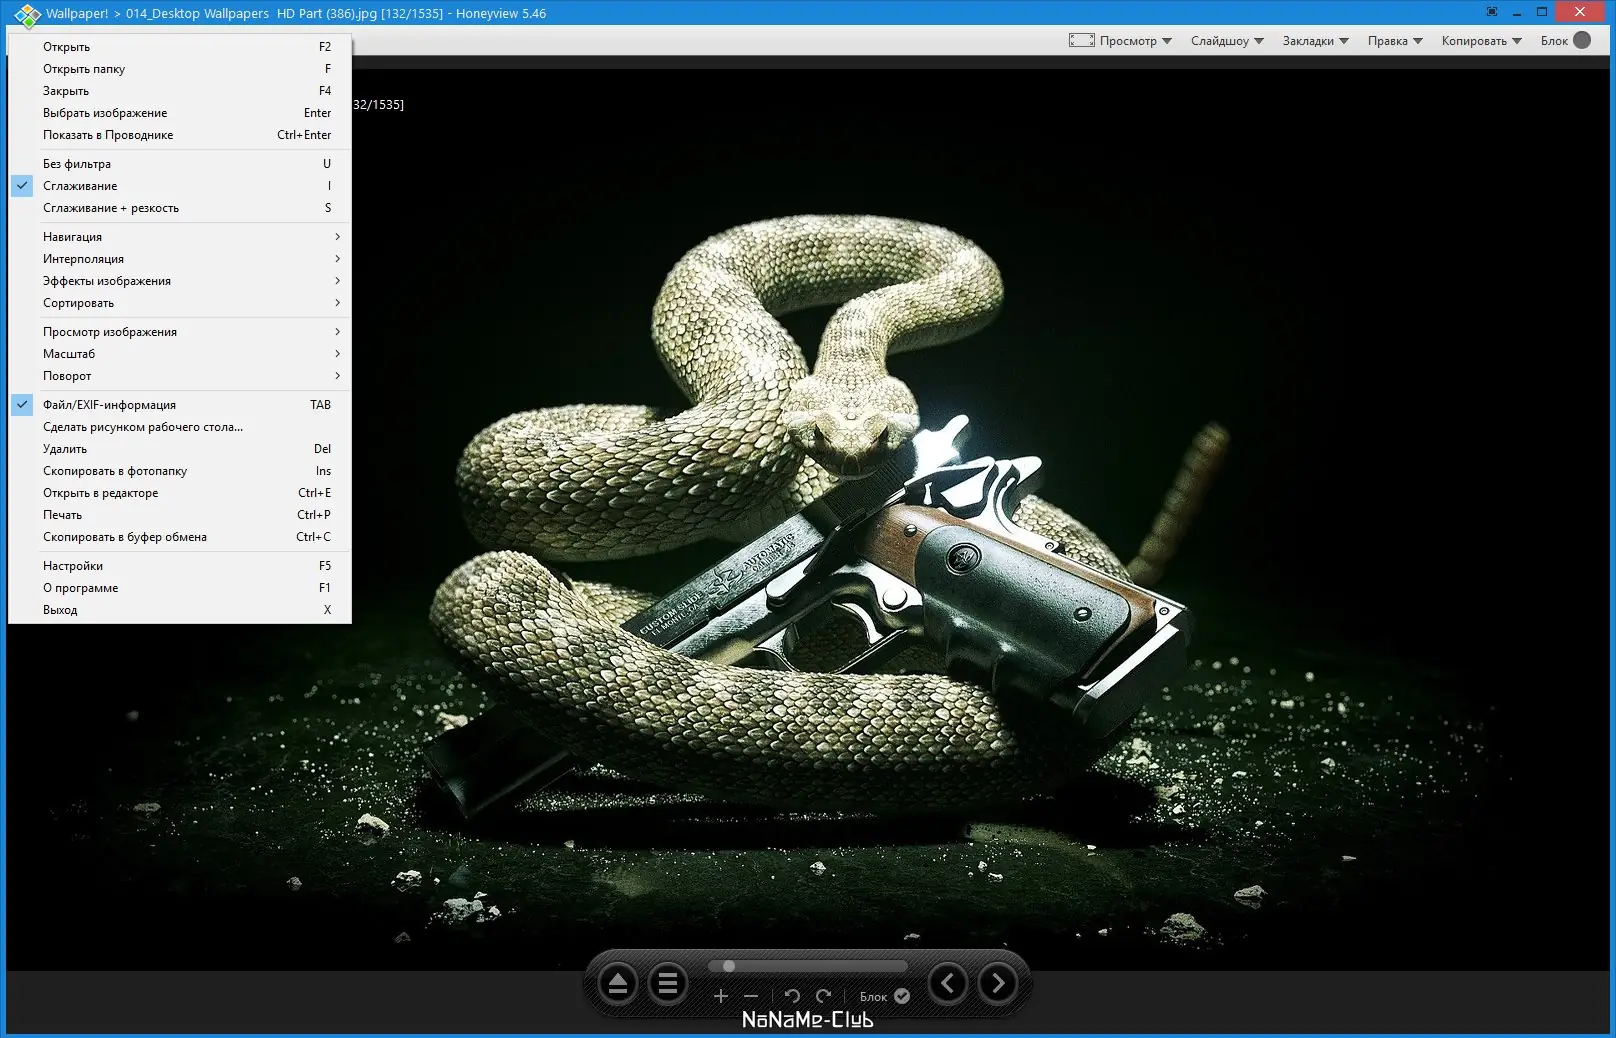Viewport: 1616px width, 1038px height.
Task: Expand the Навигация submenu
Action: (180, 237)
